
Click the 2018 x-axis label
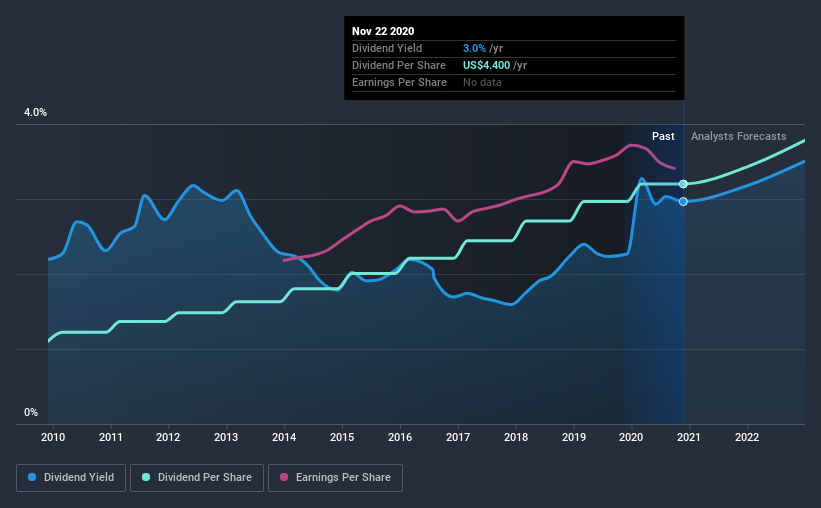[516, 437]
